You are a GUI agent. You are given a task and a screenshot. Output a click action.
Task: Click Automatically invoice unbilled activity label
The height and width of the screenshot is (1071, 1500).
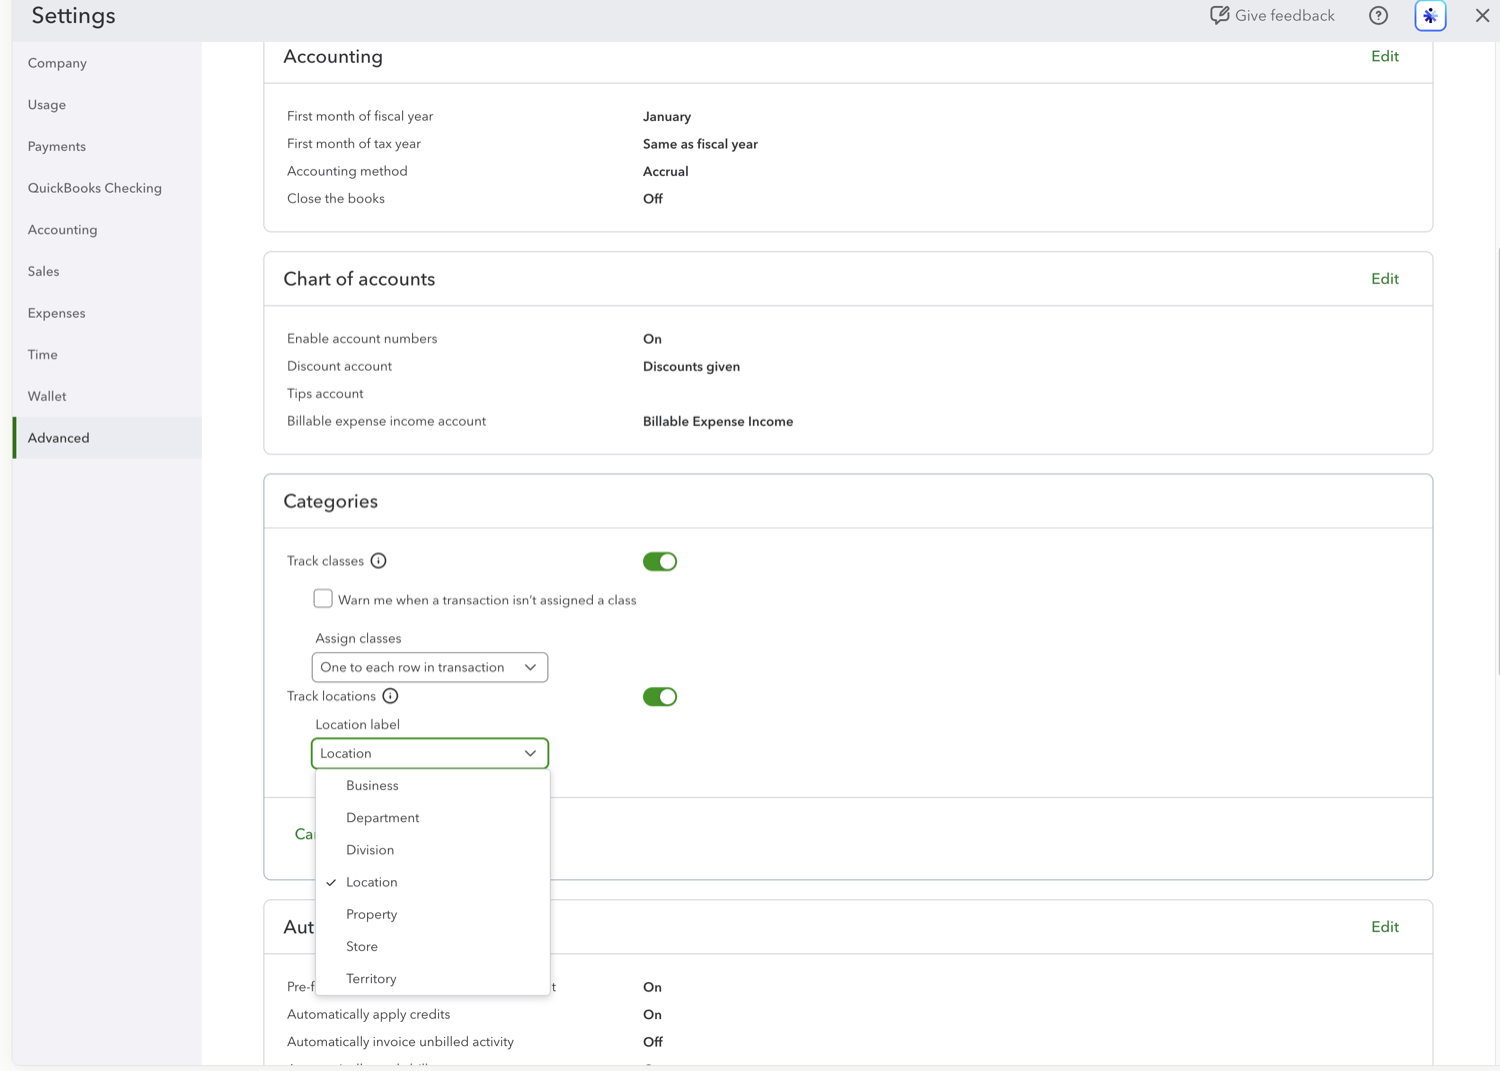pos(400,1042)
